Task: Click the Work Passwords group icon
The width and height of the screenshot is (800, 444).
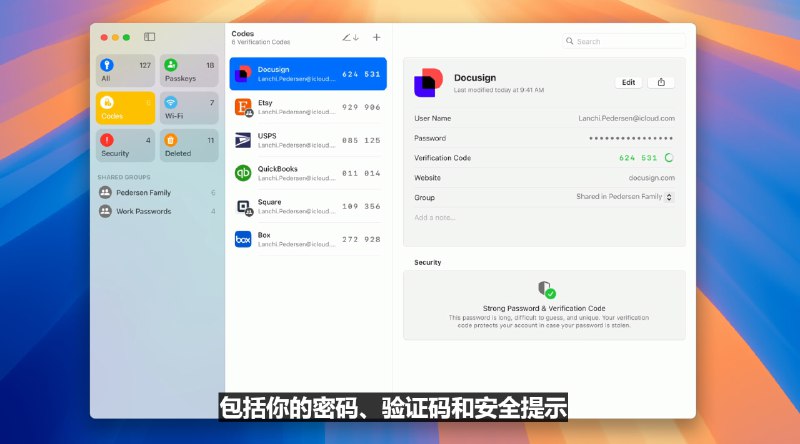Action: pos(105,211)
